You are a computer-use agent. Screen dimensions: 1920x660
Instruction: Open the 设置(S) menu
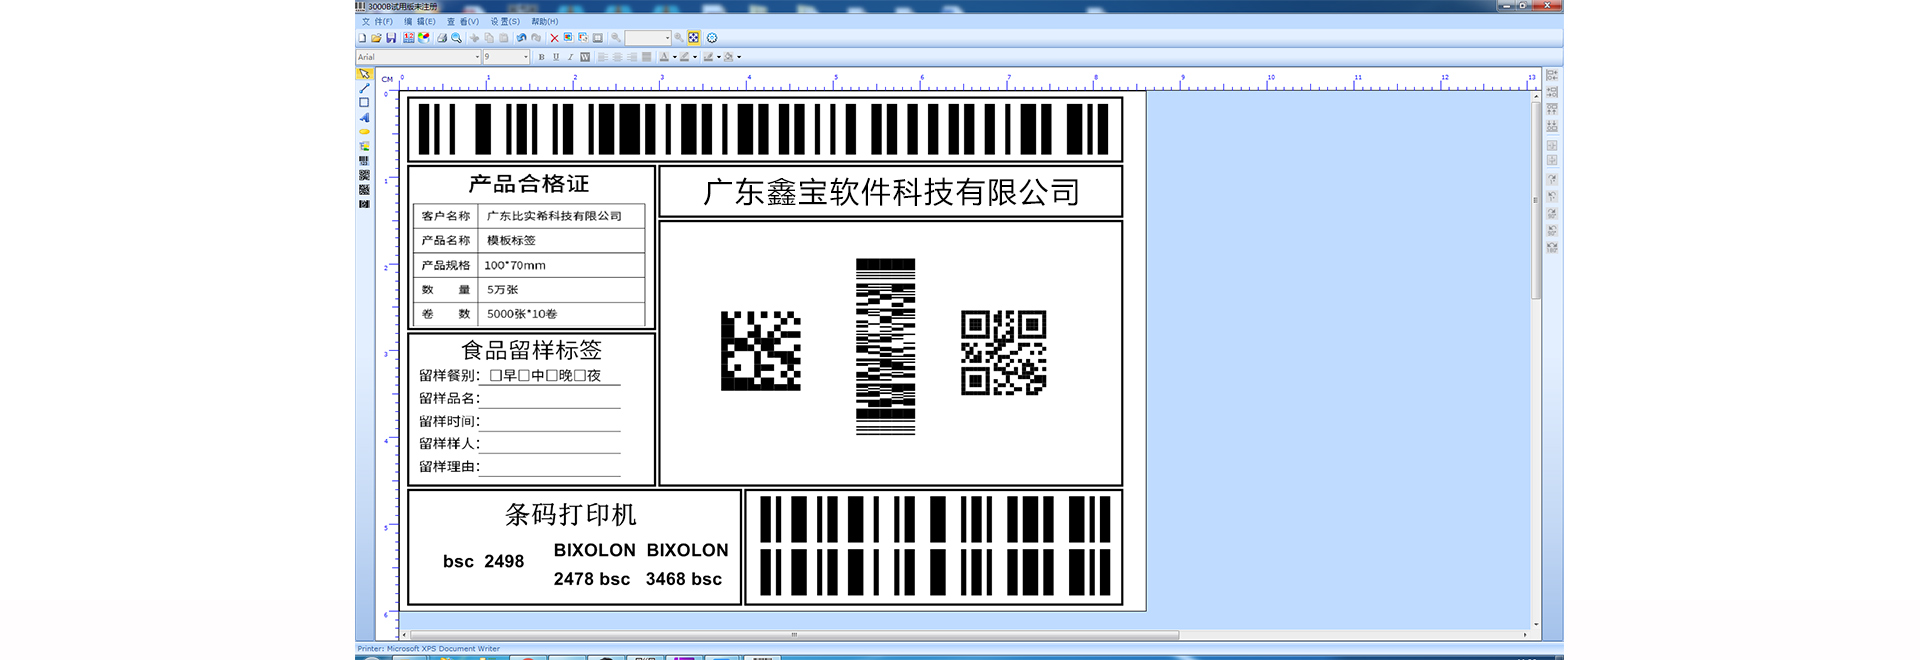coord(505,21)
